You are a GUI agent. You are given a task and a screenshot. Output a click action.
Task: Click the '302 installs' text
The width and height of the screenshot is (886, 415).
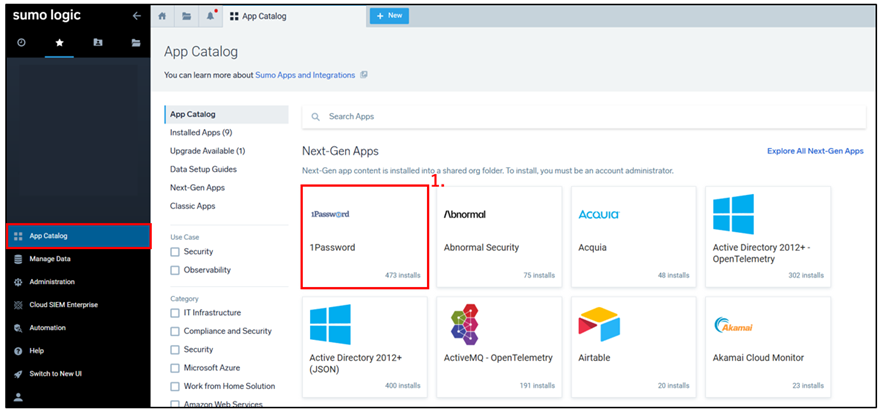[806, 275]
